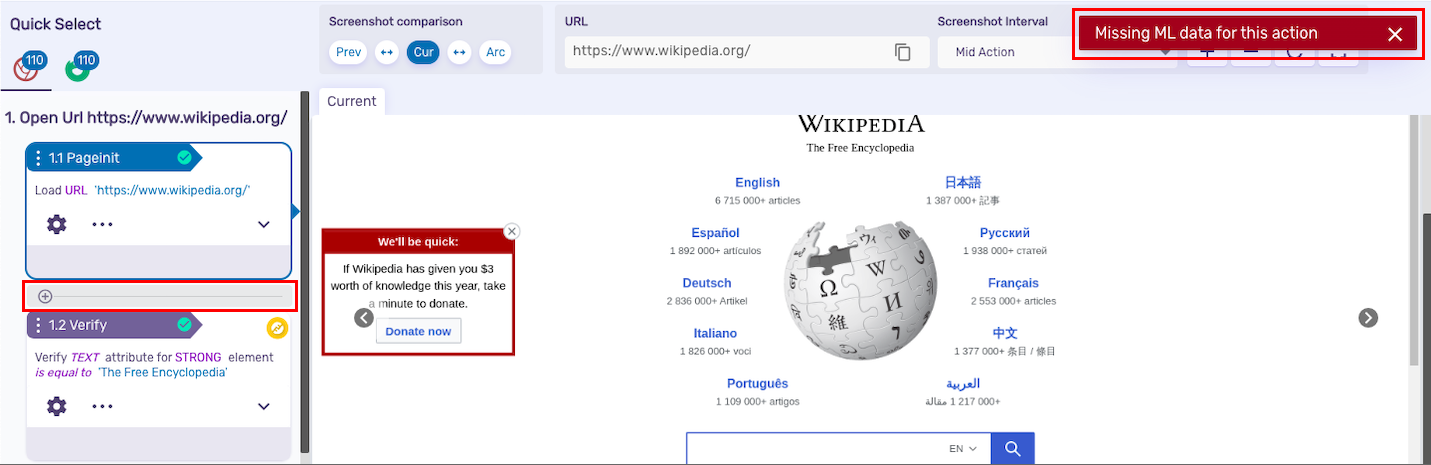Screen dimensions: 1431x465
Task: Open the Русский Wikipedia link
Action: 1005,233
